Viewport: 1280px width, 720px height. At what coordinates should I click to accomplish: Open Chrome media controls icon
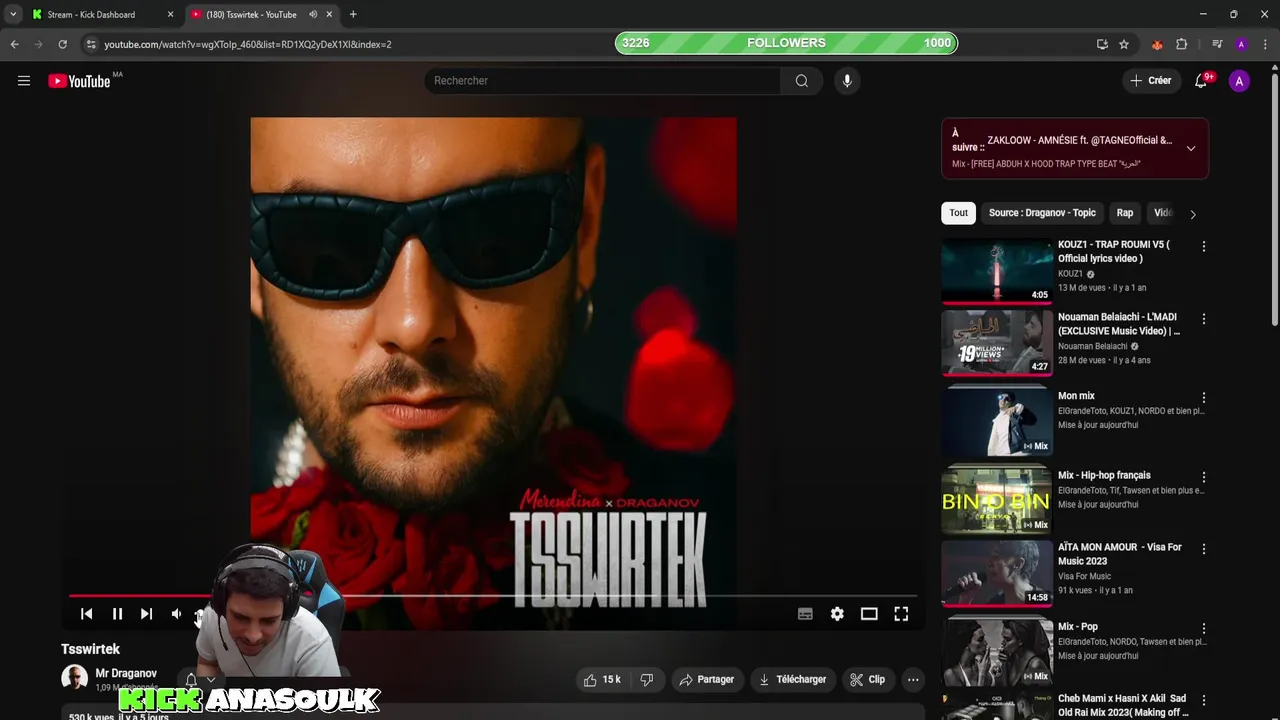pos(1217,44)
